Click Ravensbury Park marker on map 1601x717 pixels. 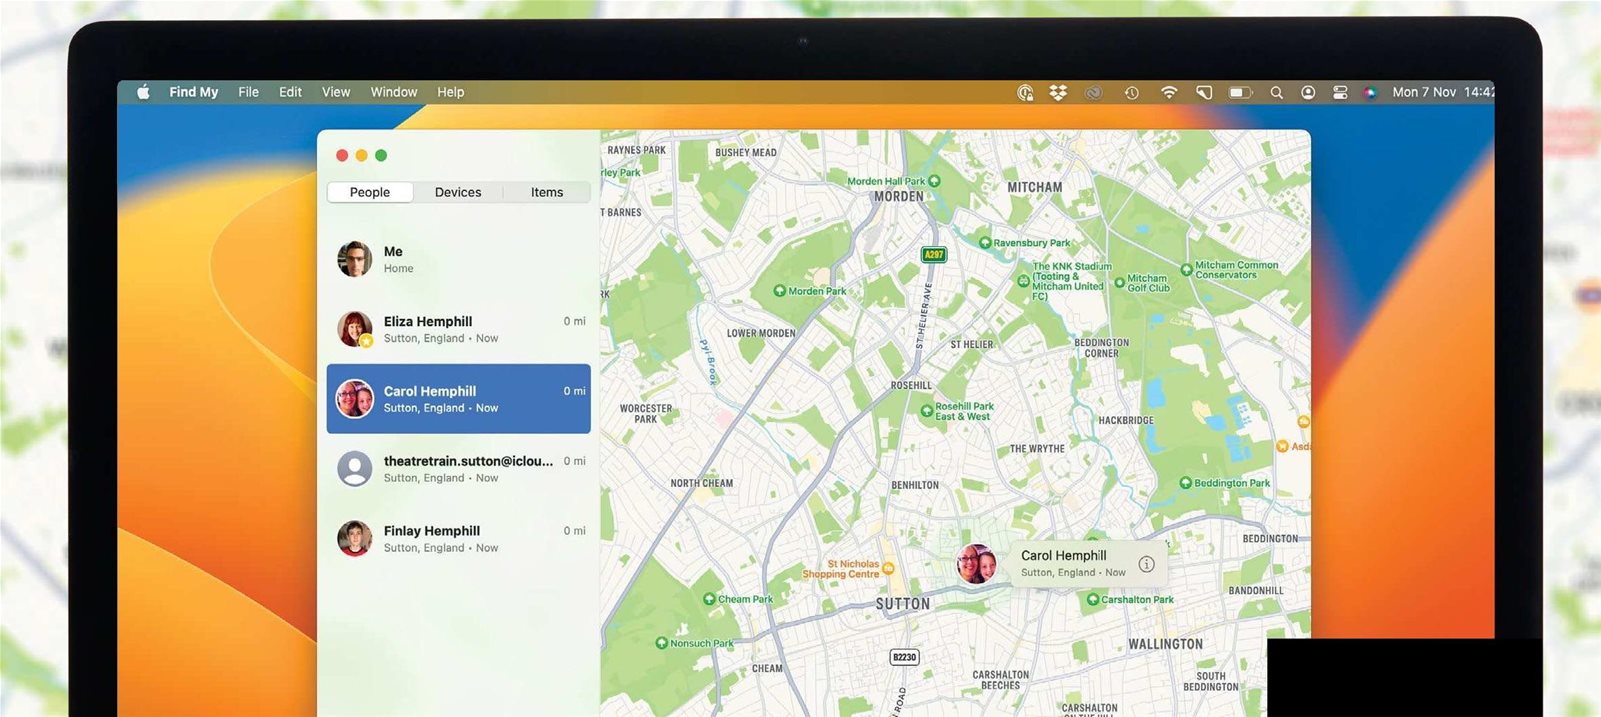click(x=985, y=243)
